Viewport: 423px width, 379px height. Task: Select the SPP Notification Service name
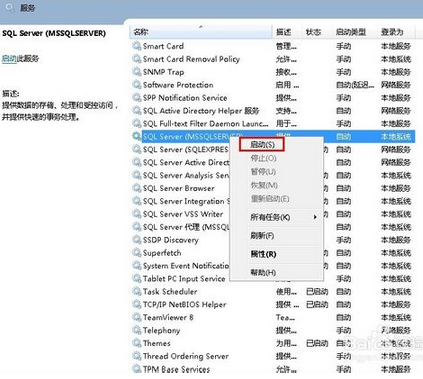click(185, 98)
